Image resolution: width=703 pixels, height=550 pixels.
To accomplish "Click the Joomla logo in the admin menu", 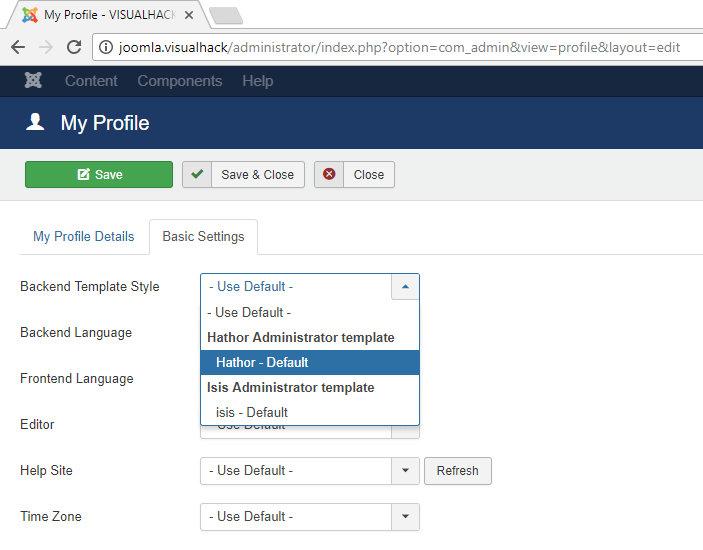I will (x=33, y=81).
